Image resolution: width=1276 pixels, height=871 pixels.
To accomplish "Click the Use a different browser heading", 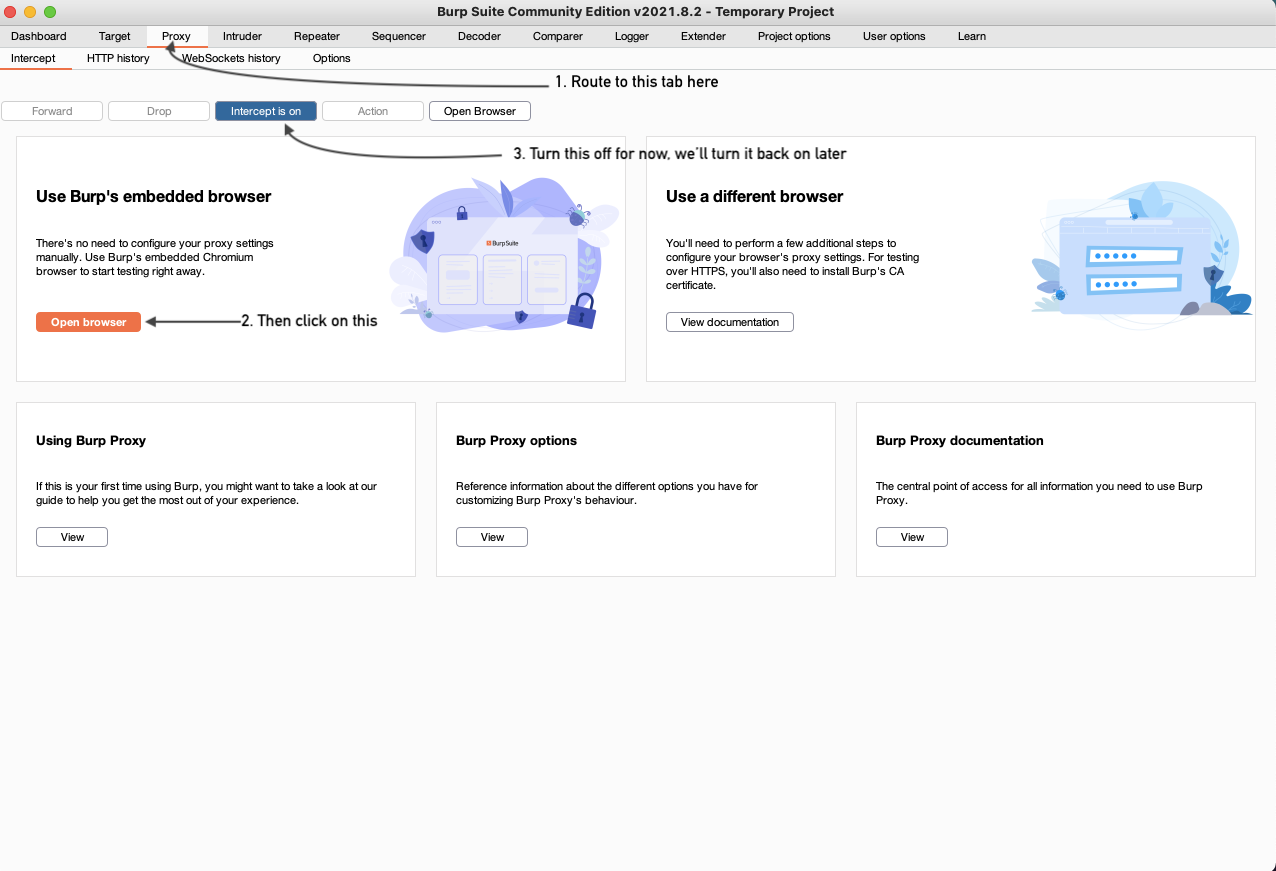I will click(x=755, y=196).
